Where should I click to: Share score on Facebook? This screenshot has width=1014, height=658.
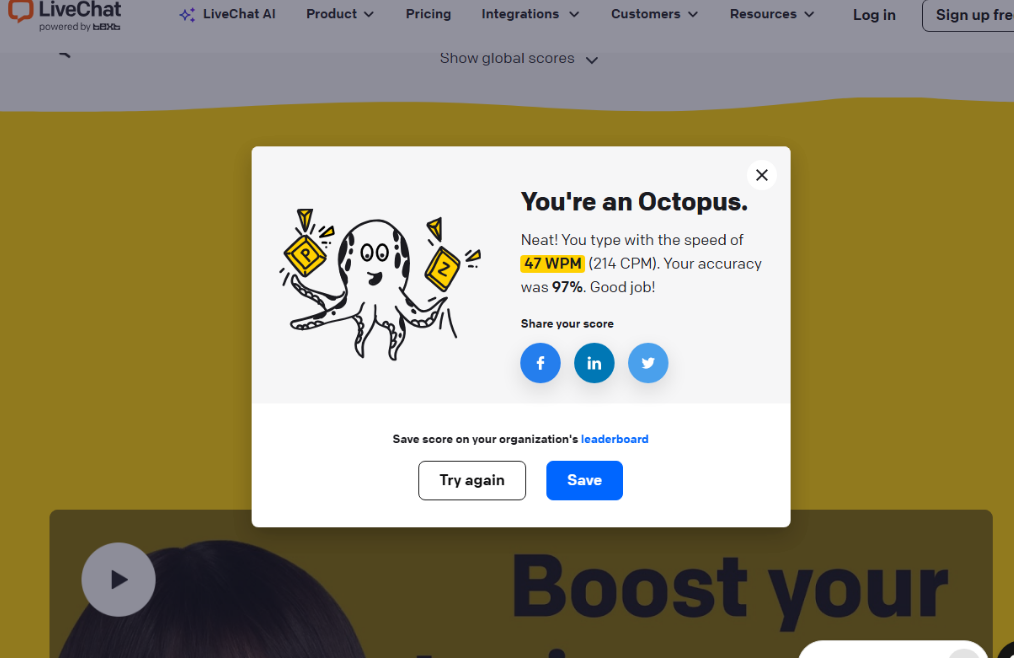pyautogui.click(x=540, y=363)
